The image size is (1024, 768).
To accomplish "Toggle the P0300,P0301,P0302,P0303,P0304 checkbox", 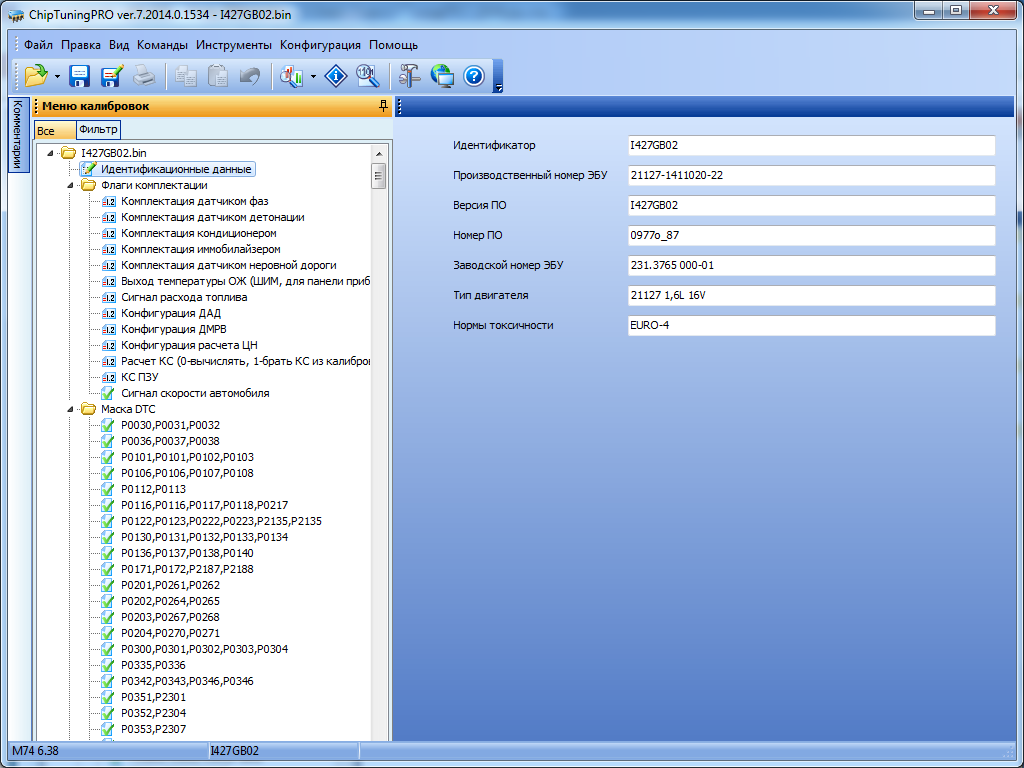I will point(108,649).
